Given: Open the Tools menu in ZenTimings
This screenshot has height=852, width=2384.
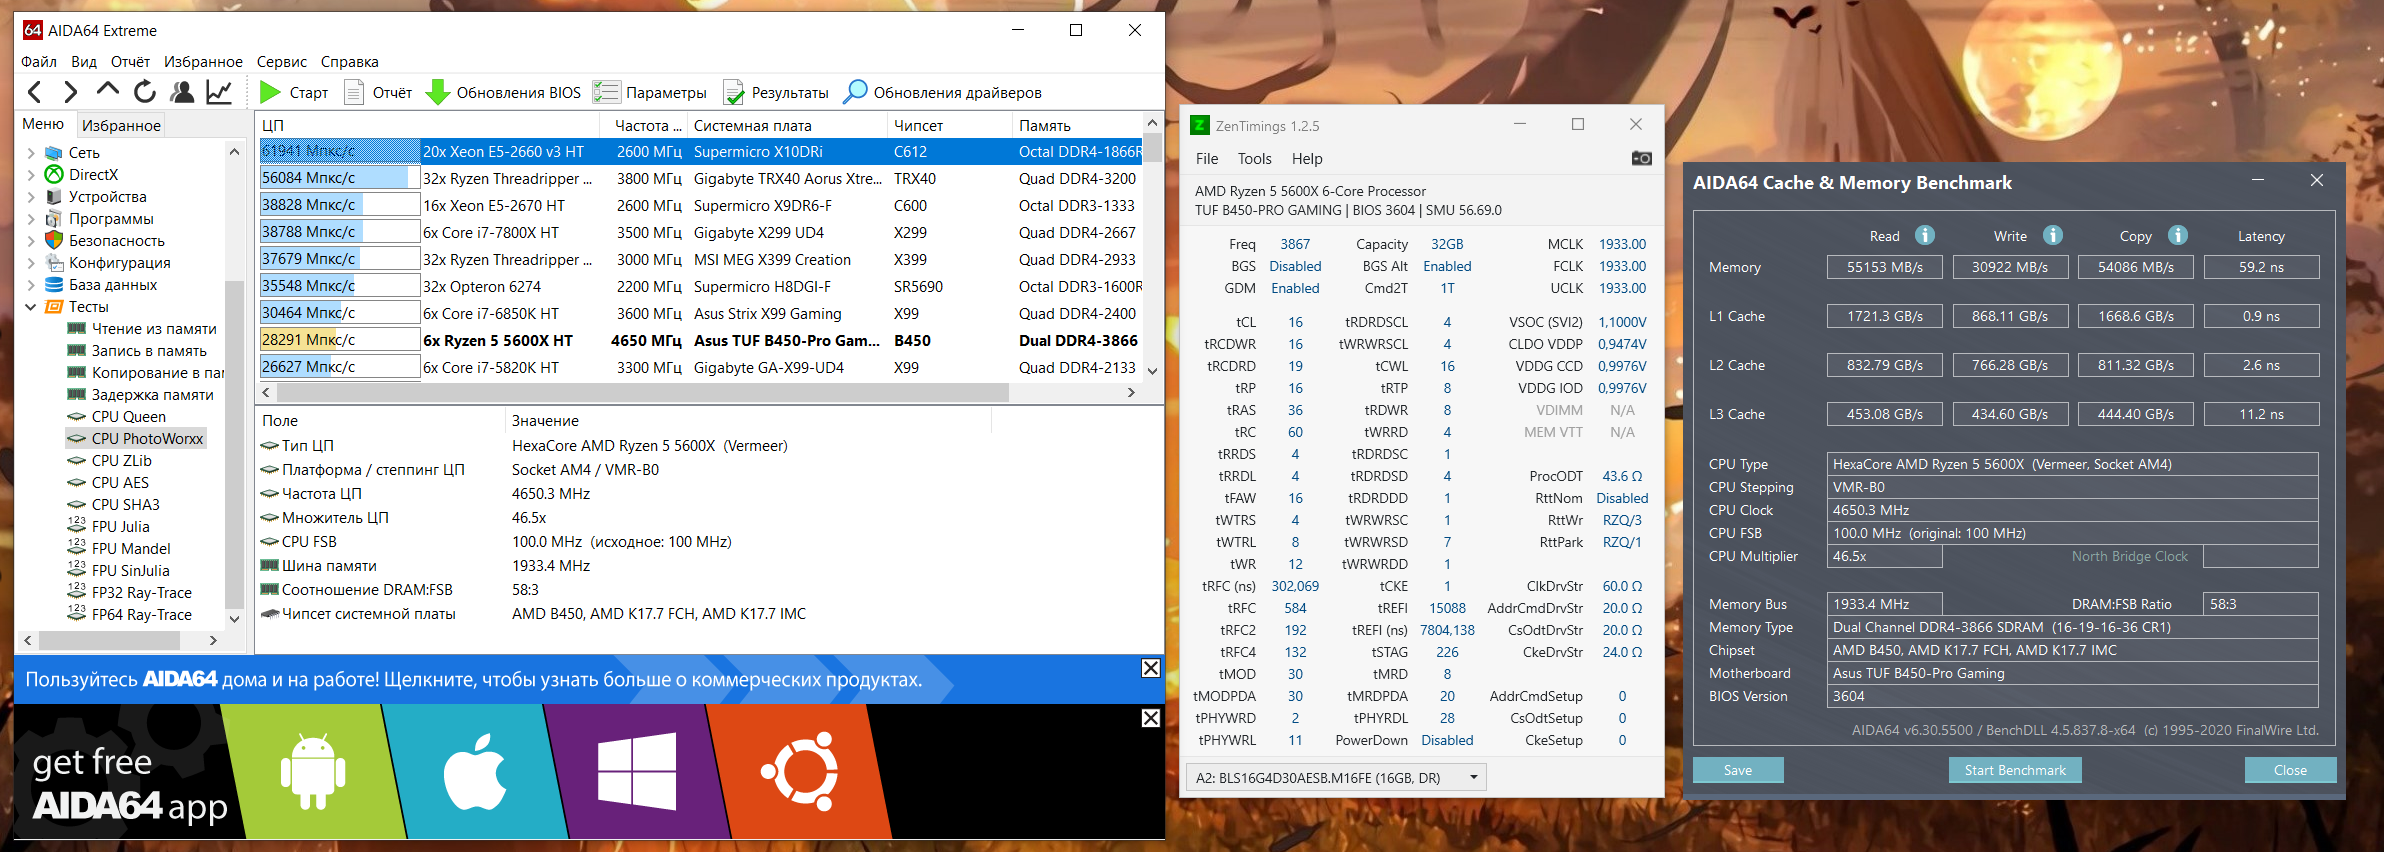Looking at the screenshot, I should (x=1255, y=159).
